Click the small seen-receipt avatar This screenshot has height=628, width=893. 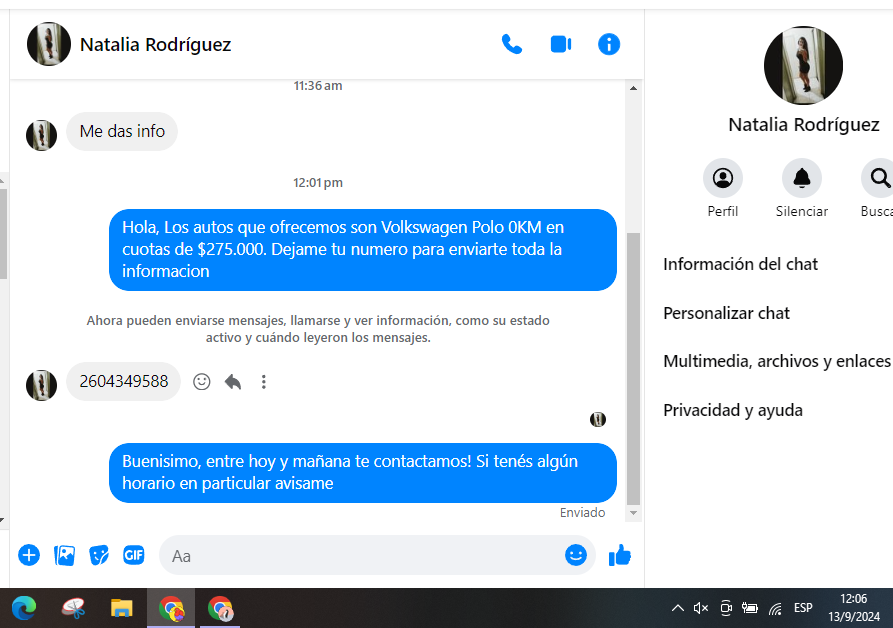(x=597, y=420)
